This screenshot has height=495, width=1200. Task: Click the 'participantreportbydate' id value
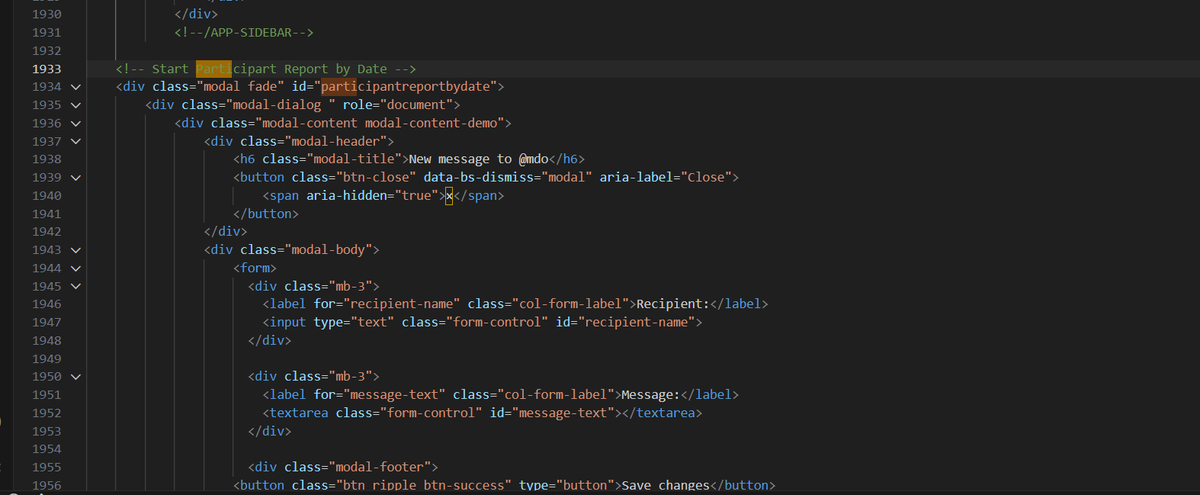pos(407,87)
